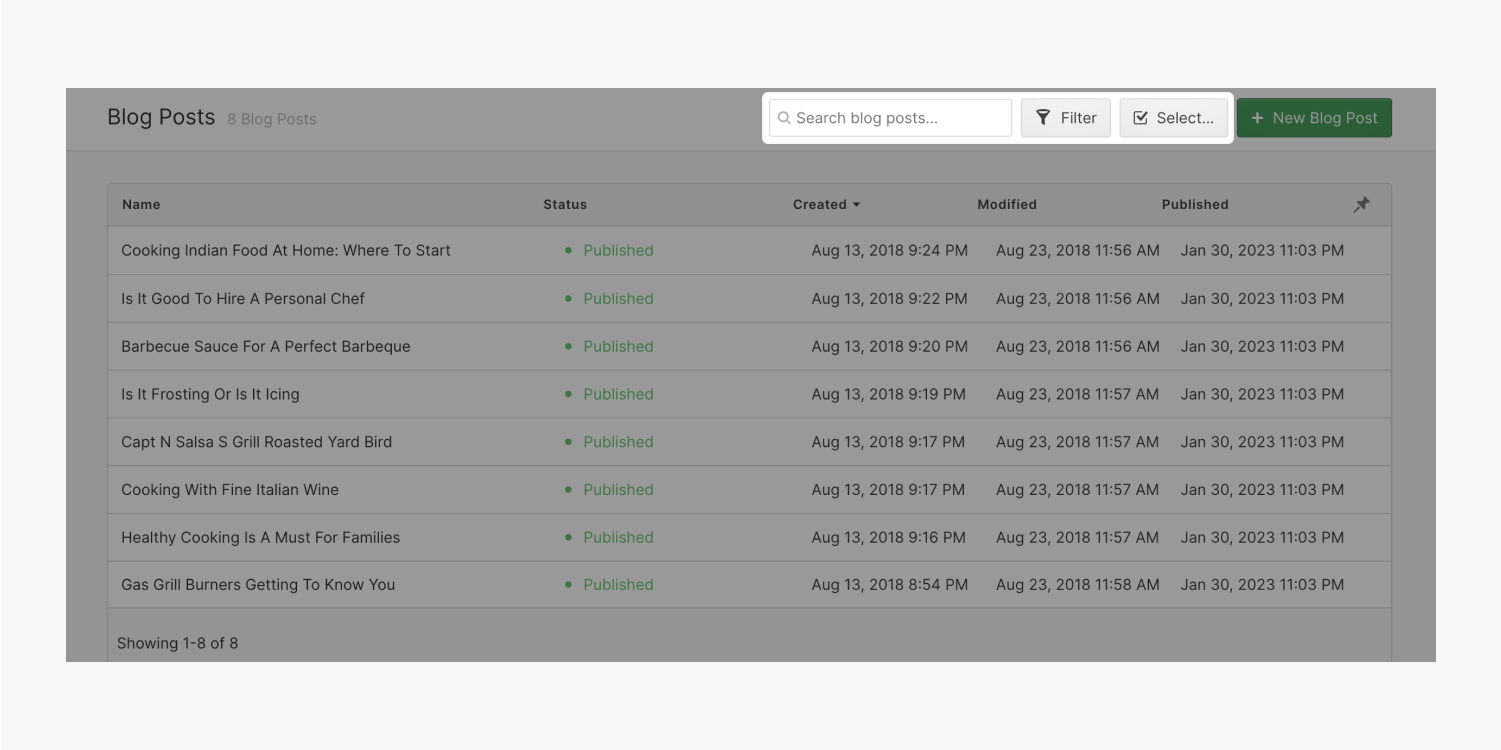
Task: Open 'Is It Good To Hire A Personal Chef'
Action: [243, 298]
